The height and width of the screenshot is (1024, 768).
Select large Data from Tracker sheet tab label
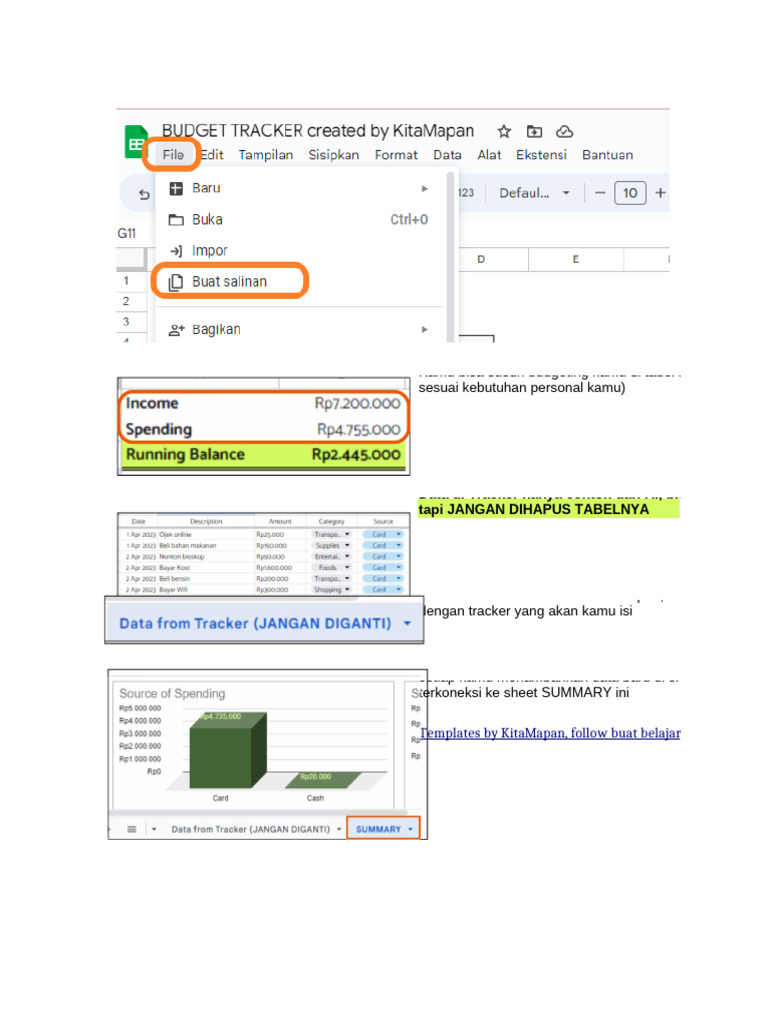coord(255,623)
